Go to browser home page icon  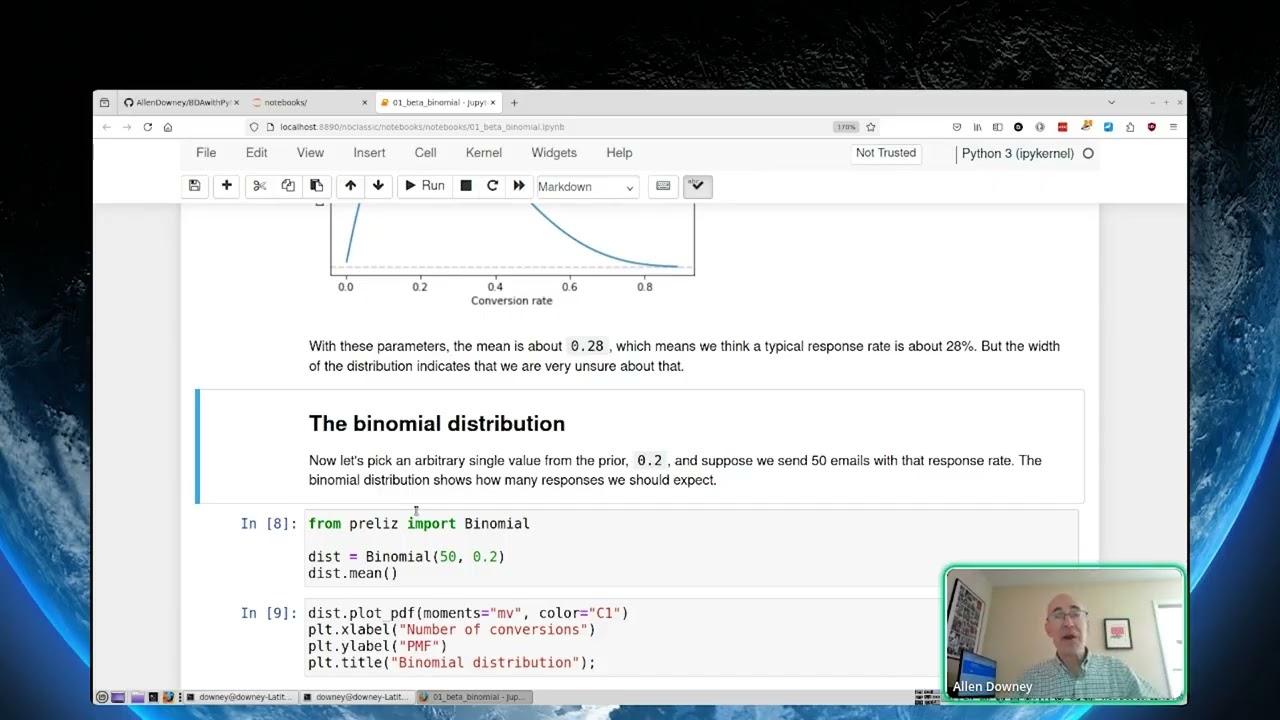(168, 127)
